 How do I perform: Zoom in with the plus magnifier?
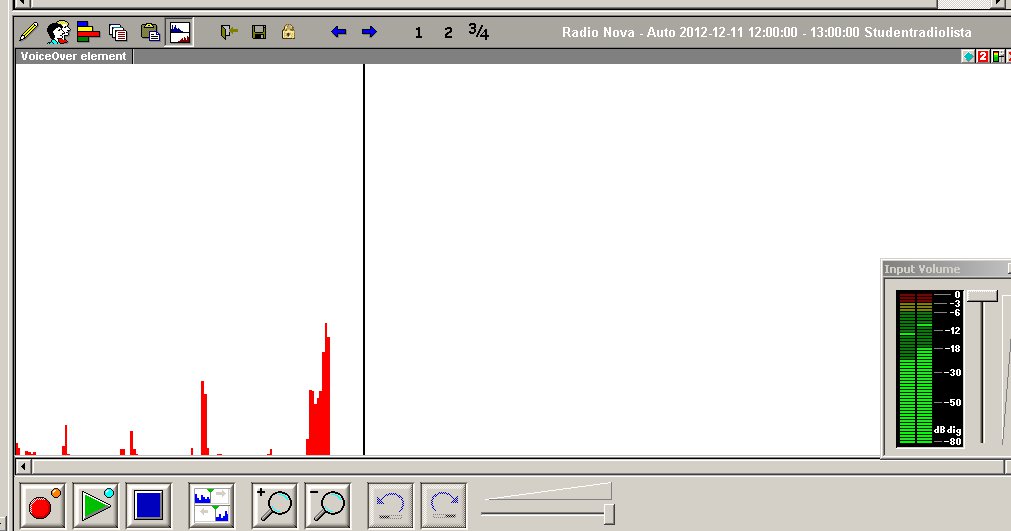pos(274,505)
